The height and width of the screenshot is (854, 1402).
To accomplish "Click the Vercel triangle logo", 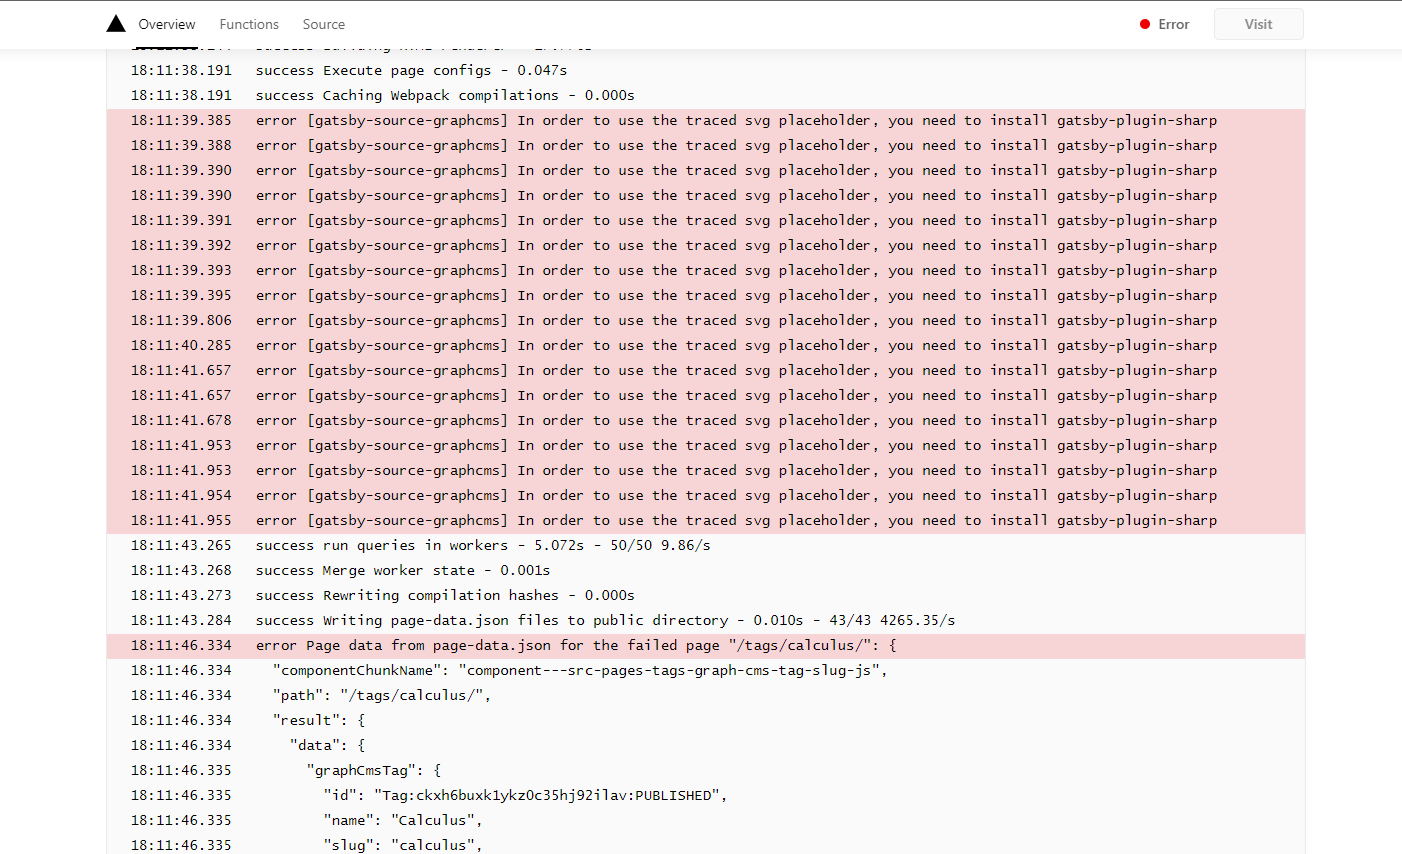I will [x=115, y=22].
